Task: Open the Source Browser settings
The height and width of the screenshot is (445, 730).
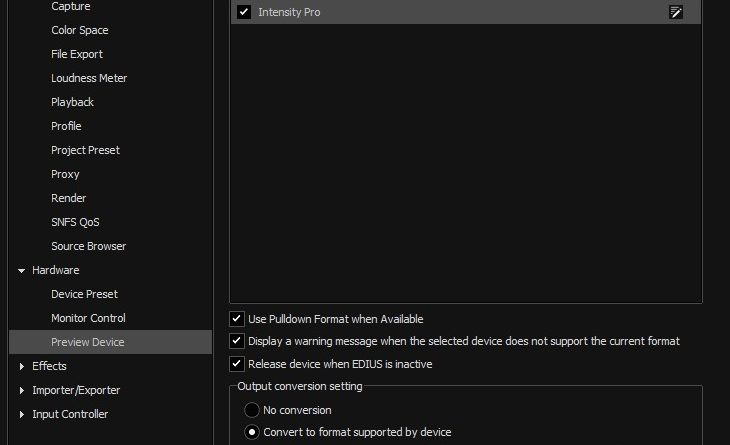Action: [88, 246]
